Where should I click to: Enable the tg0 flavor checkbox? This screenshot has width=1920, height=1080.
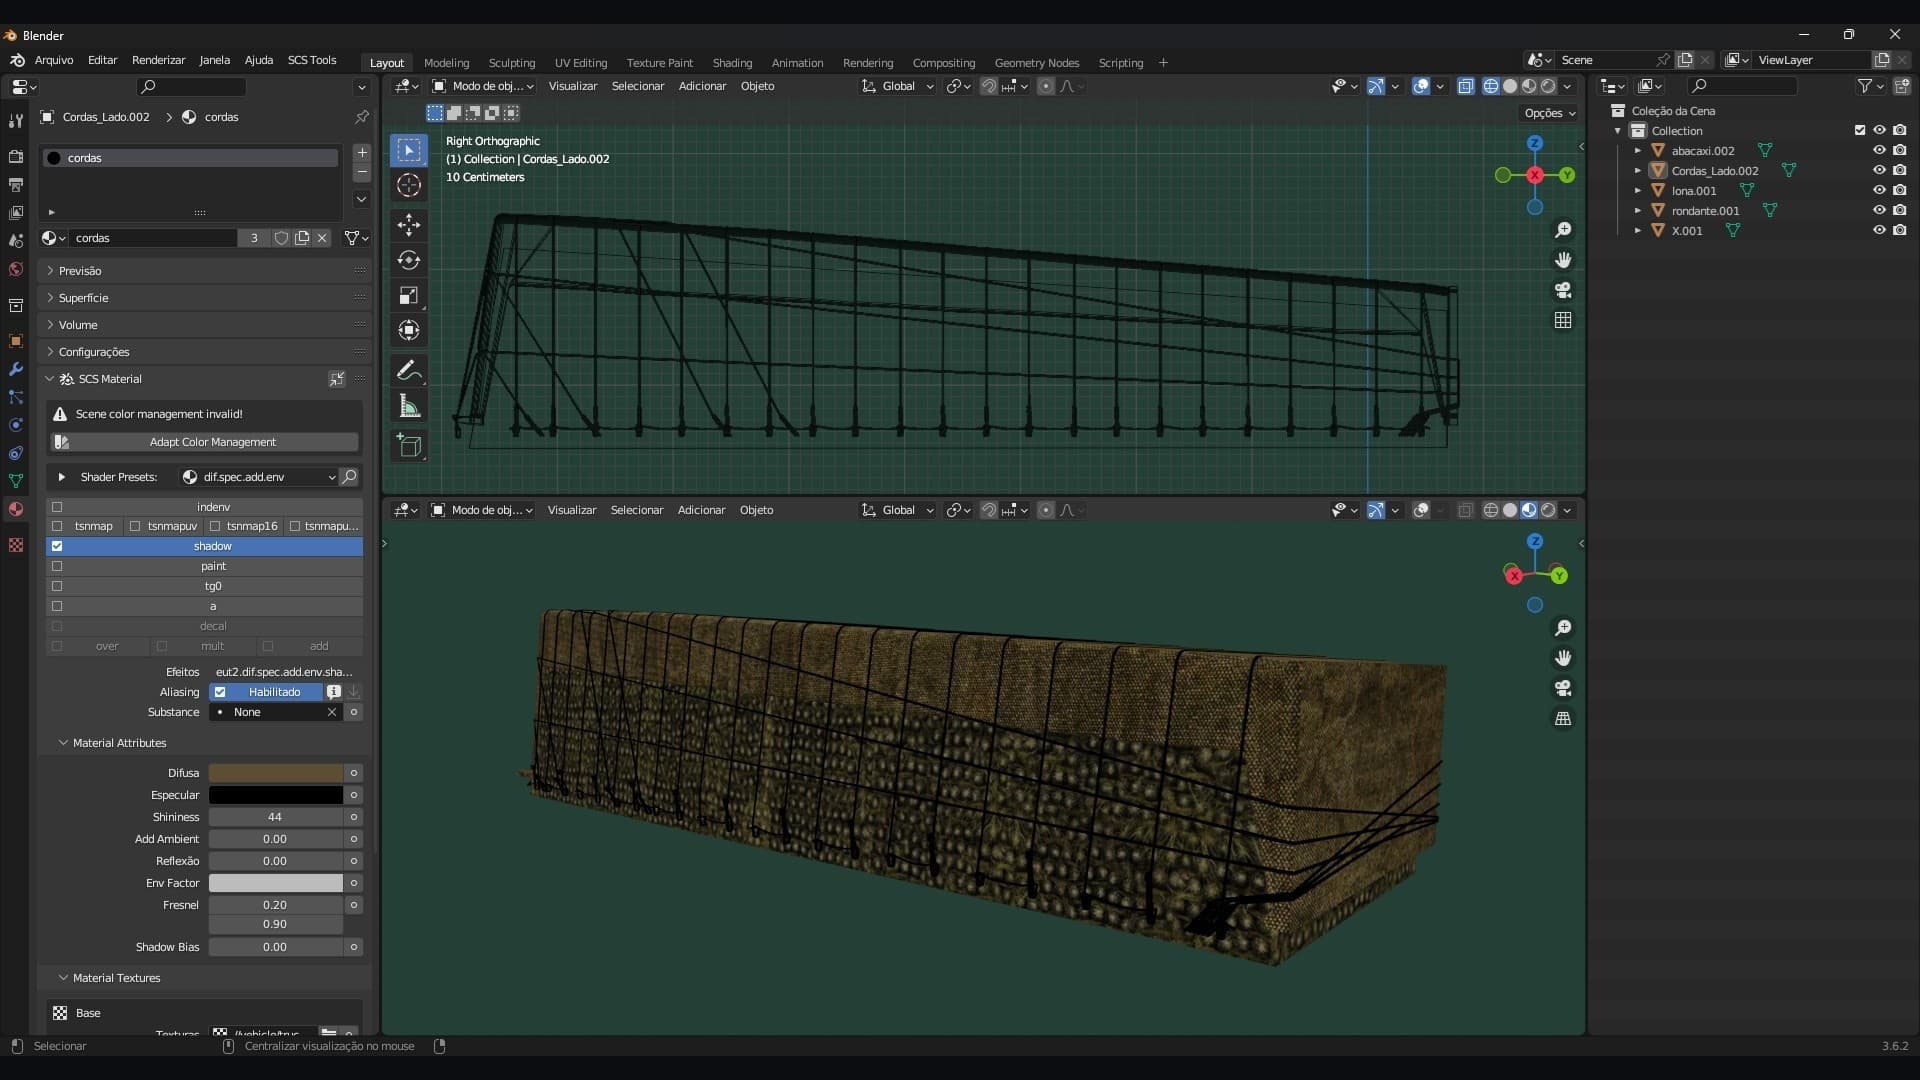[x=57, y=586]
